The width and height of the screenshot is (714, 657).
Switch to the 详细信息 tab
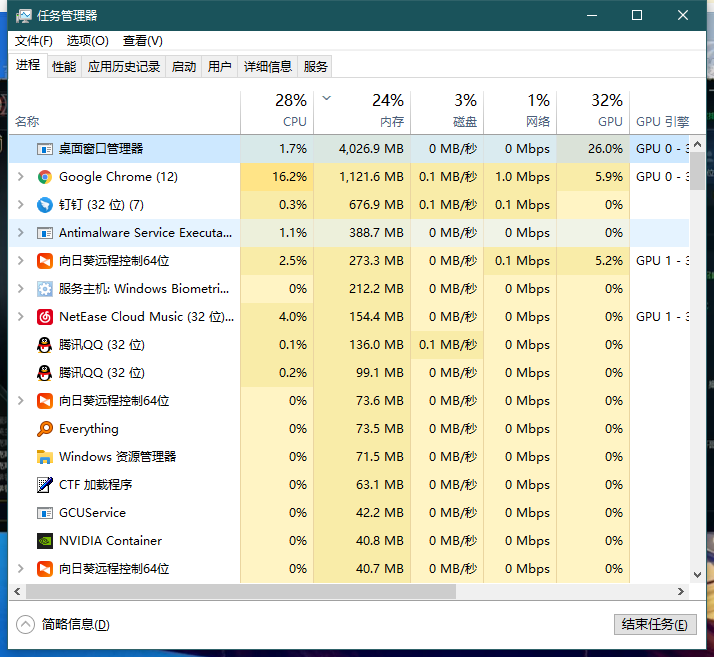pos(268,67)
